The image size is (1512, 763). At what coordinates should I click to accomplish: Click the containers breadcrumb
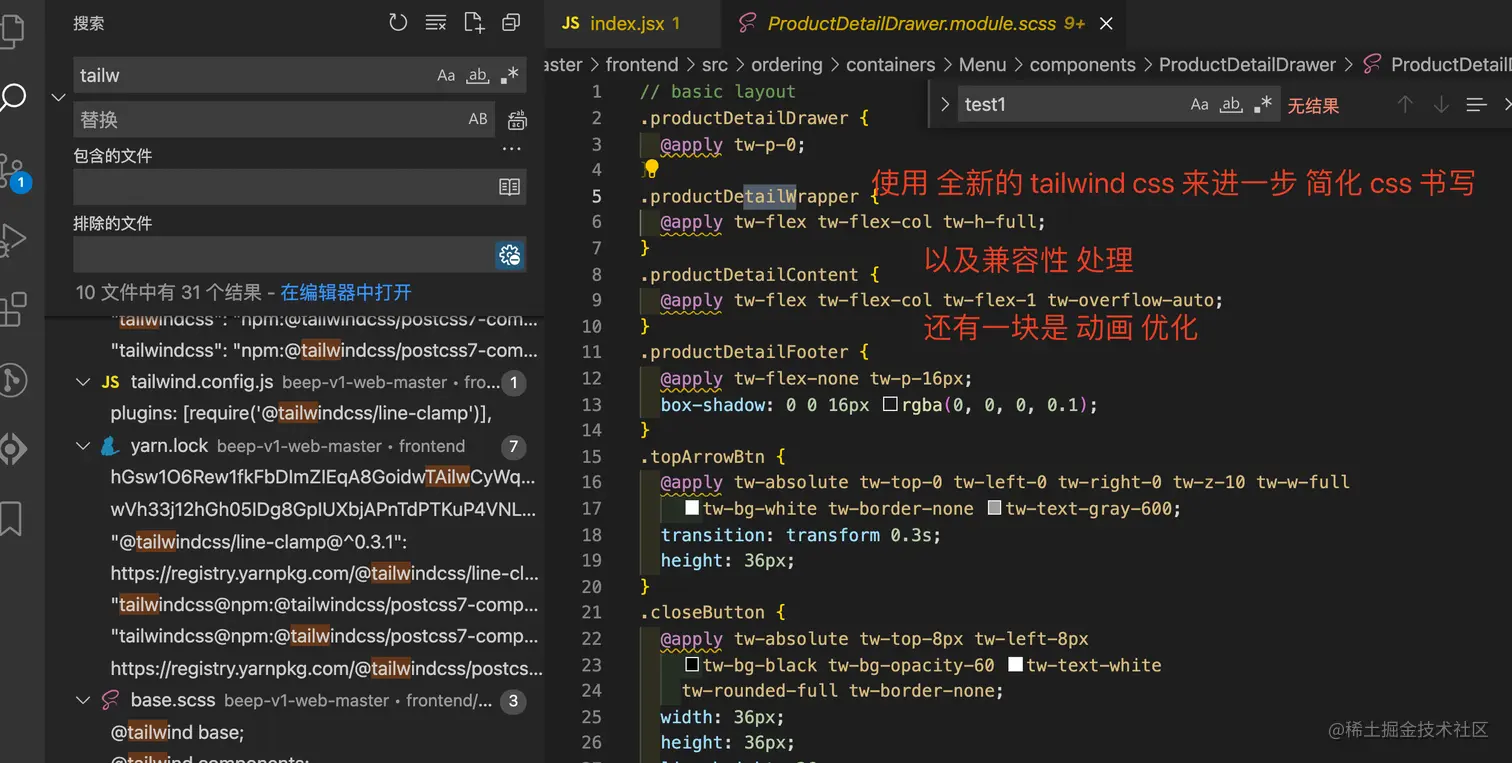click(891, 65)
